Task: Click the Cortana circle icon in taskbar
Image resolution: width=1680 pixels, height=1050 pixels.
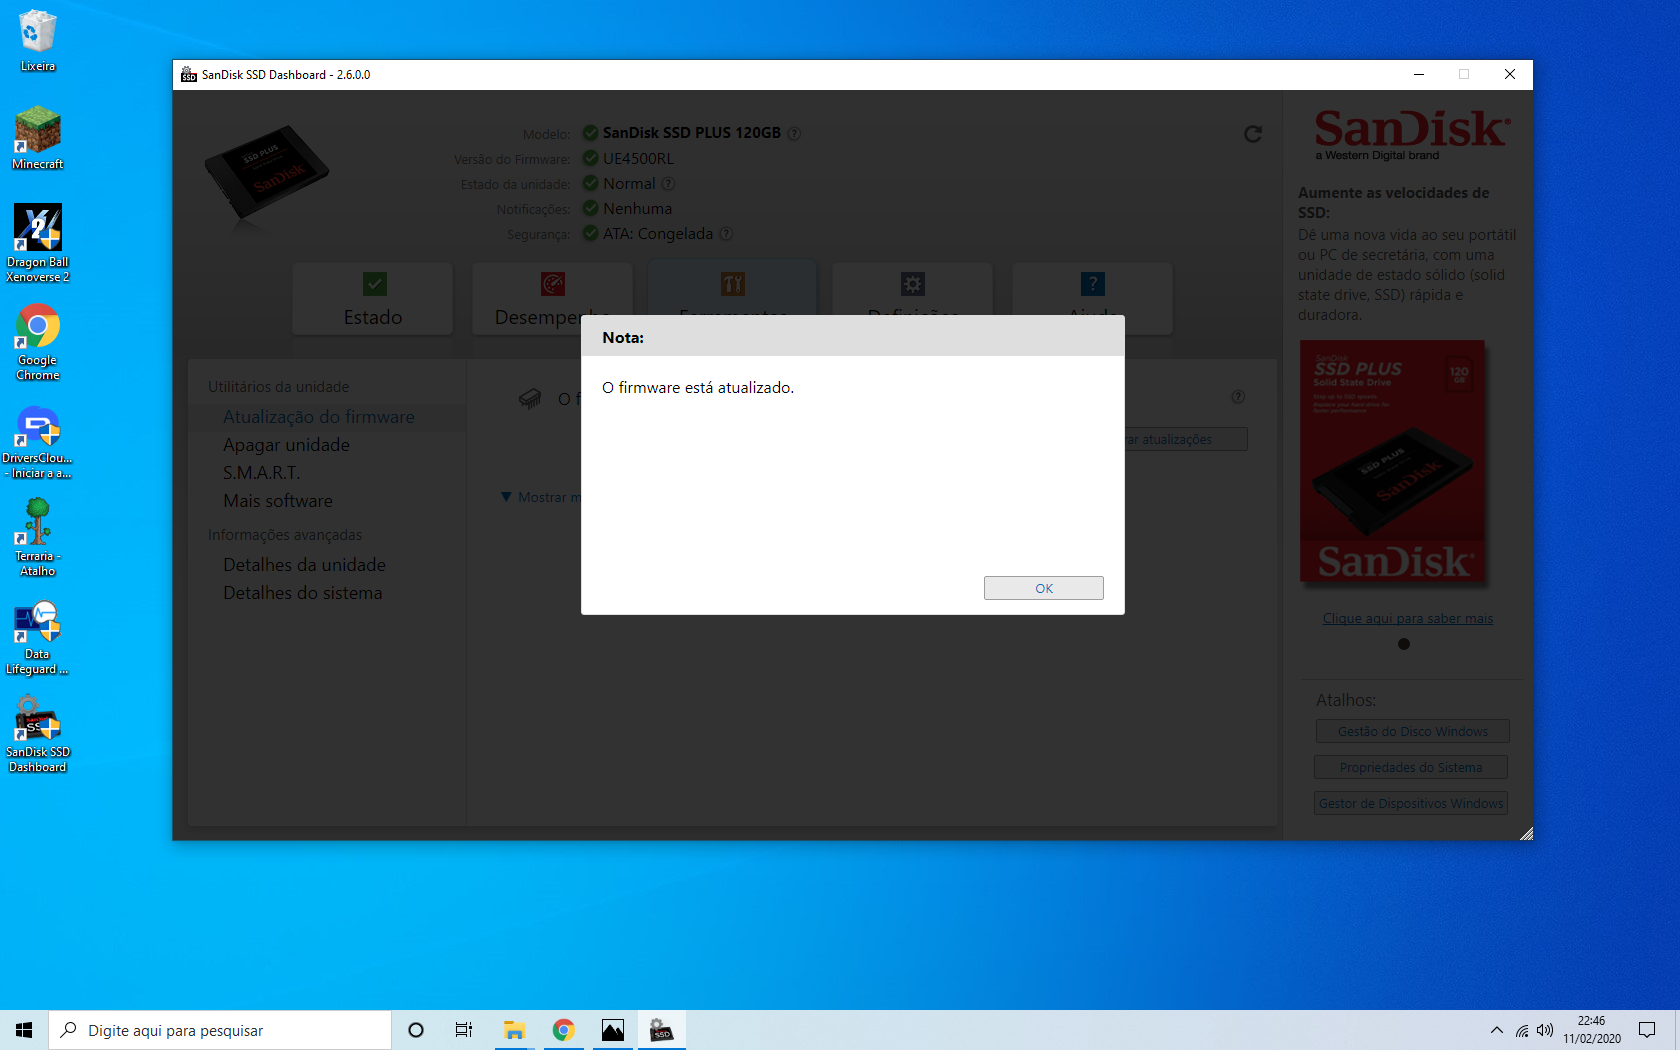Action: point(416,1030)
